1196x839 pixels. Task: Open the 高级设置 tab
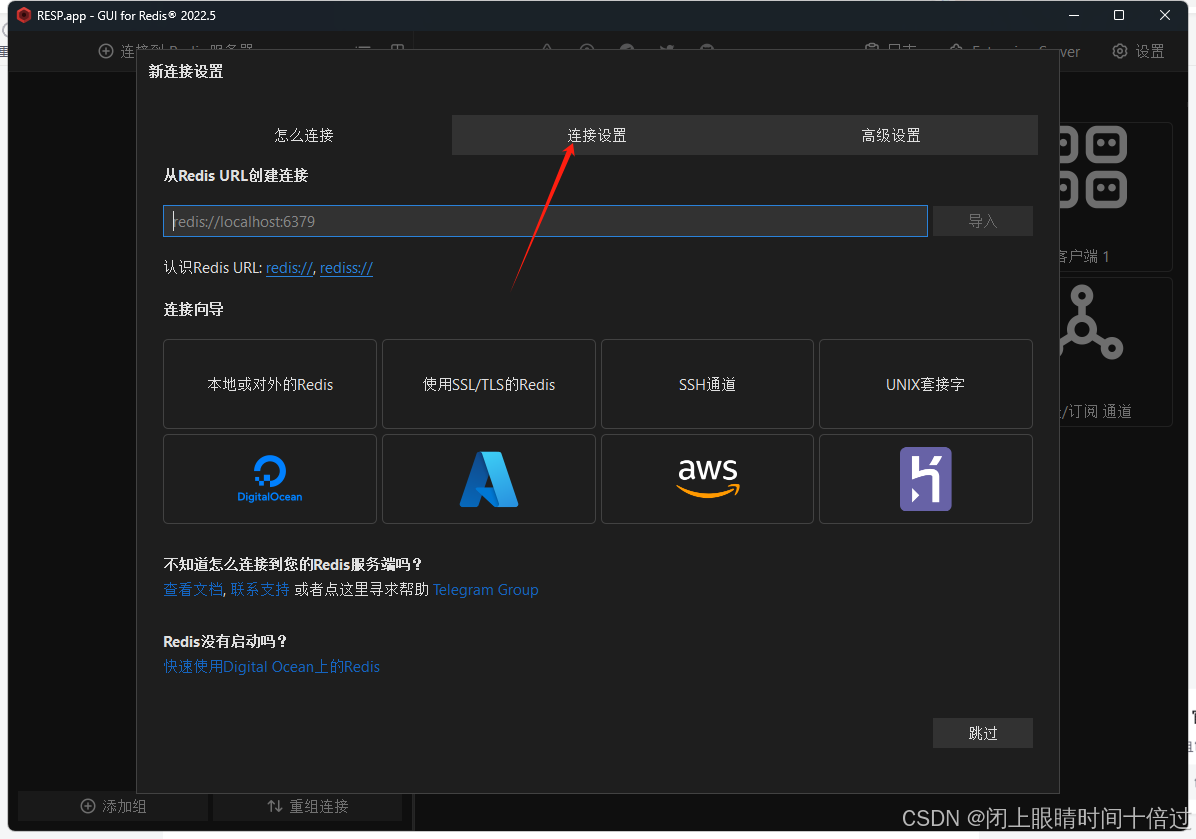click(890, 135)
